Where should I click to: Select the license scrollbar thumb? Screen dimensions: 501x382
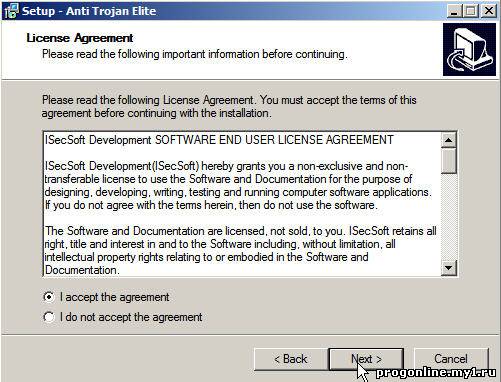click(449, 161)
